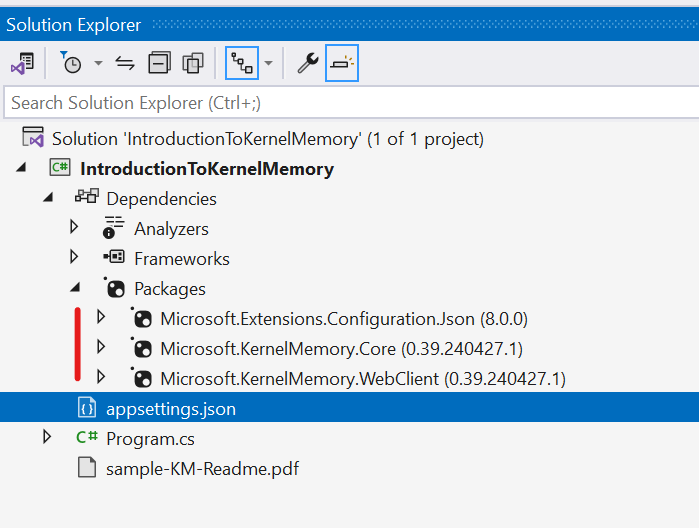Open Properties via the wrench icon

click(308, 64)
